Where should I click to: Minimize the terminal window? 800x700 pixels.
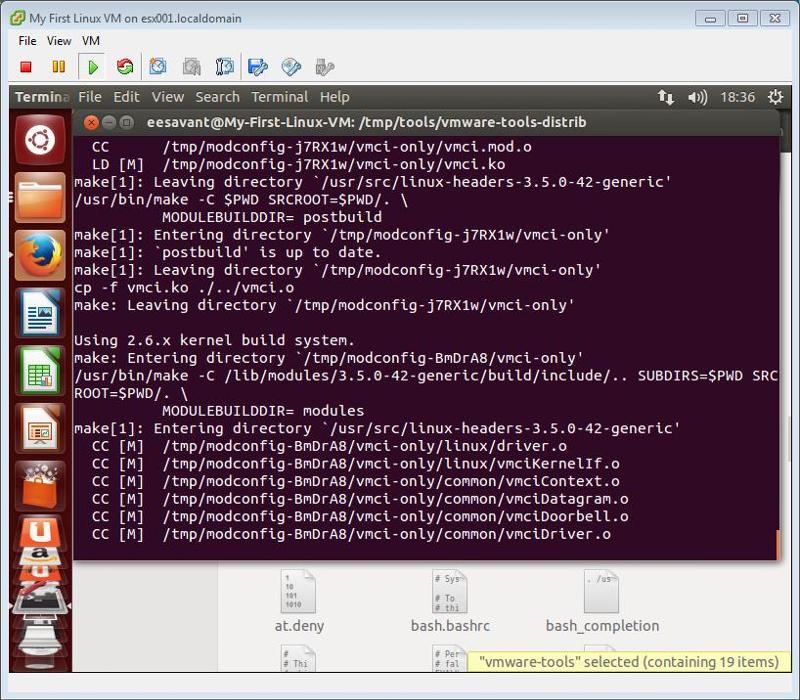coord(109,122)
